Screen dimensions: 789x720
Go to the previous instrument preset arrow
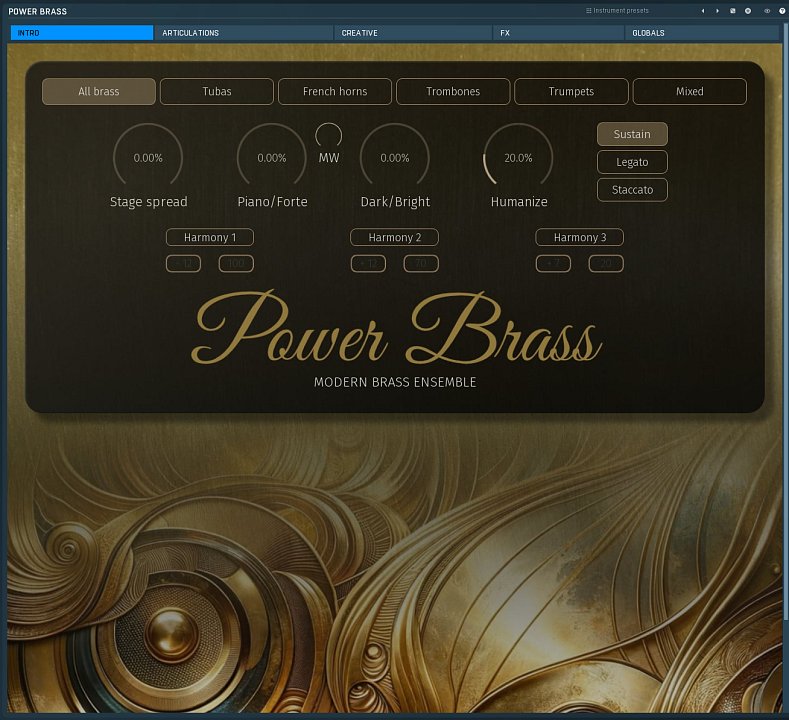pyautogui.click(x=702, y=11)
